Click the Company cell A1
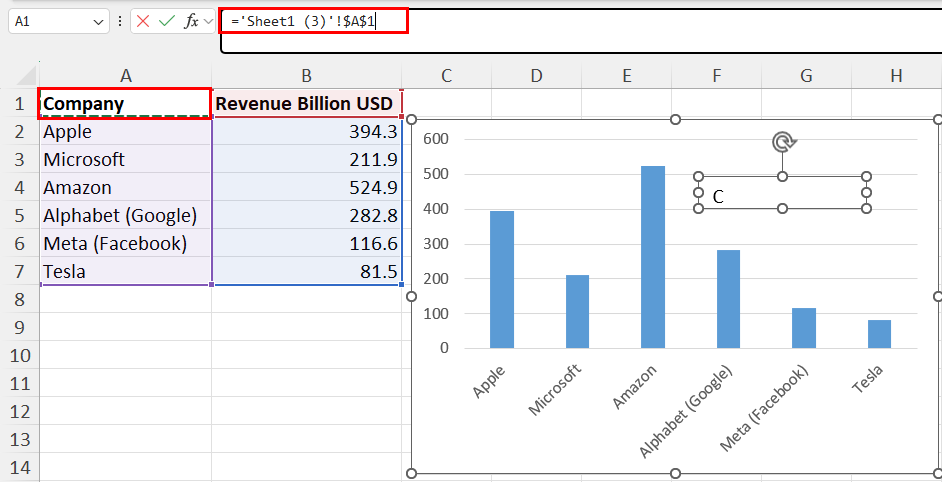942x482 pixels. tap(126, 103)
